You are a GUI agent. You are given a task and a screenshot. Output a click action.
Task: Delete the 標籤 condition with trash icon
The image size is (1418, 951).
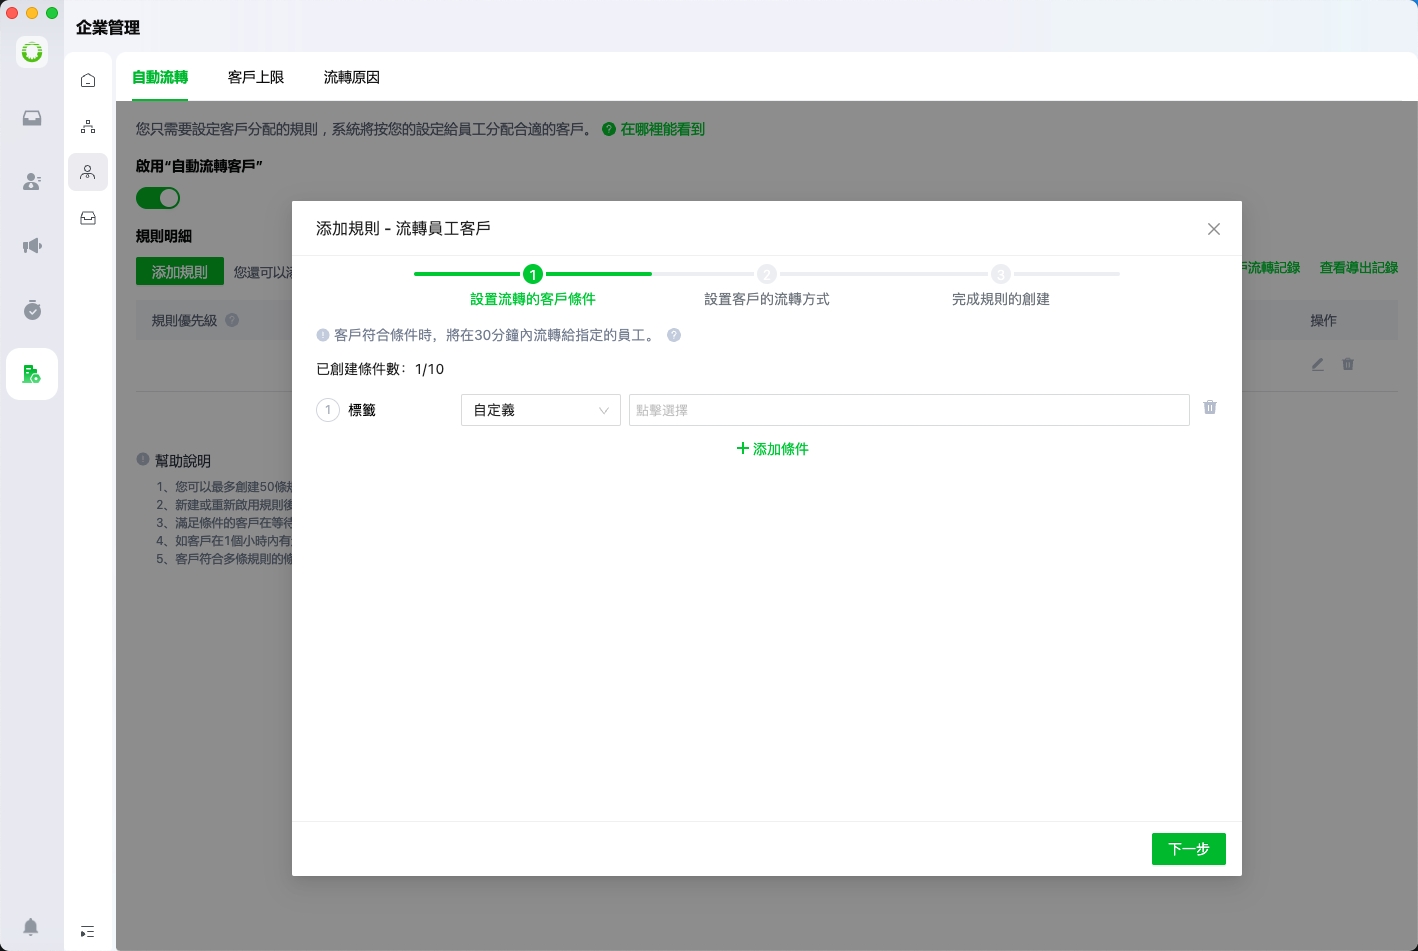tap(1210, 408)
